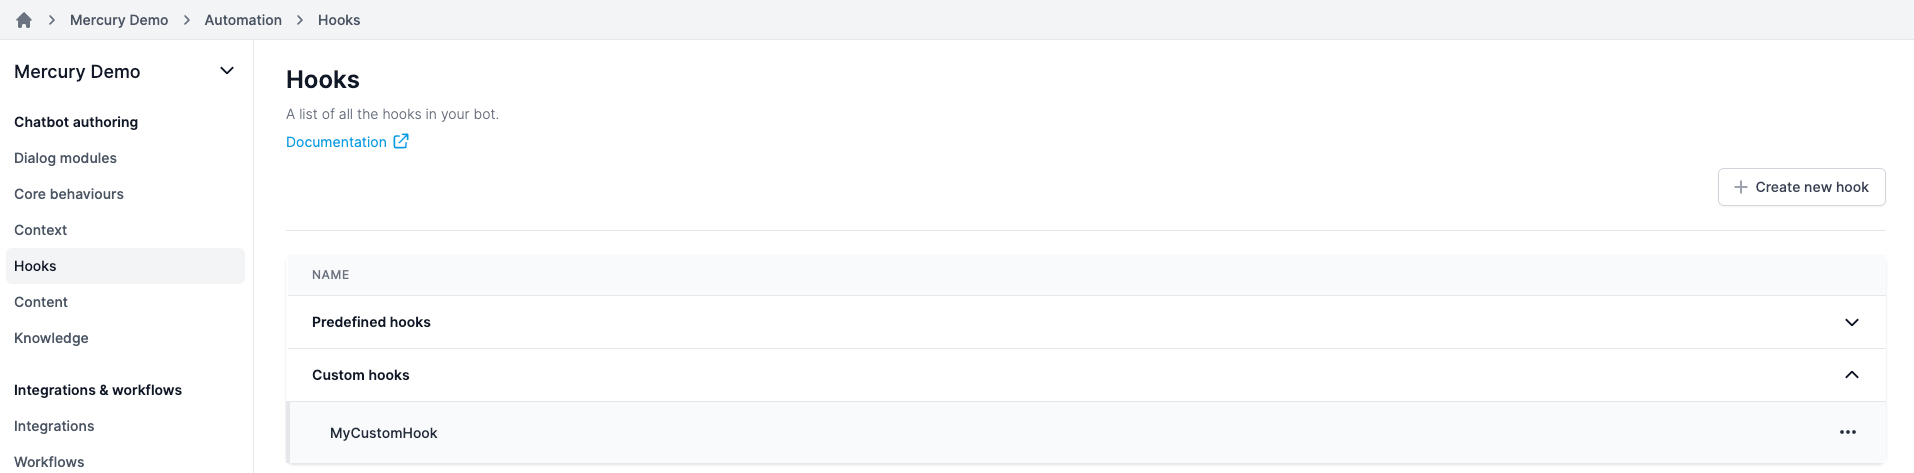Collapse the Custom hooks section chevron

(1851, 375)
